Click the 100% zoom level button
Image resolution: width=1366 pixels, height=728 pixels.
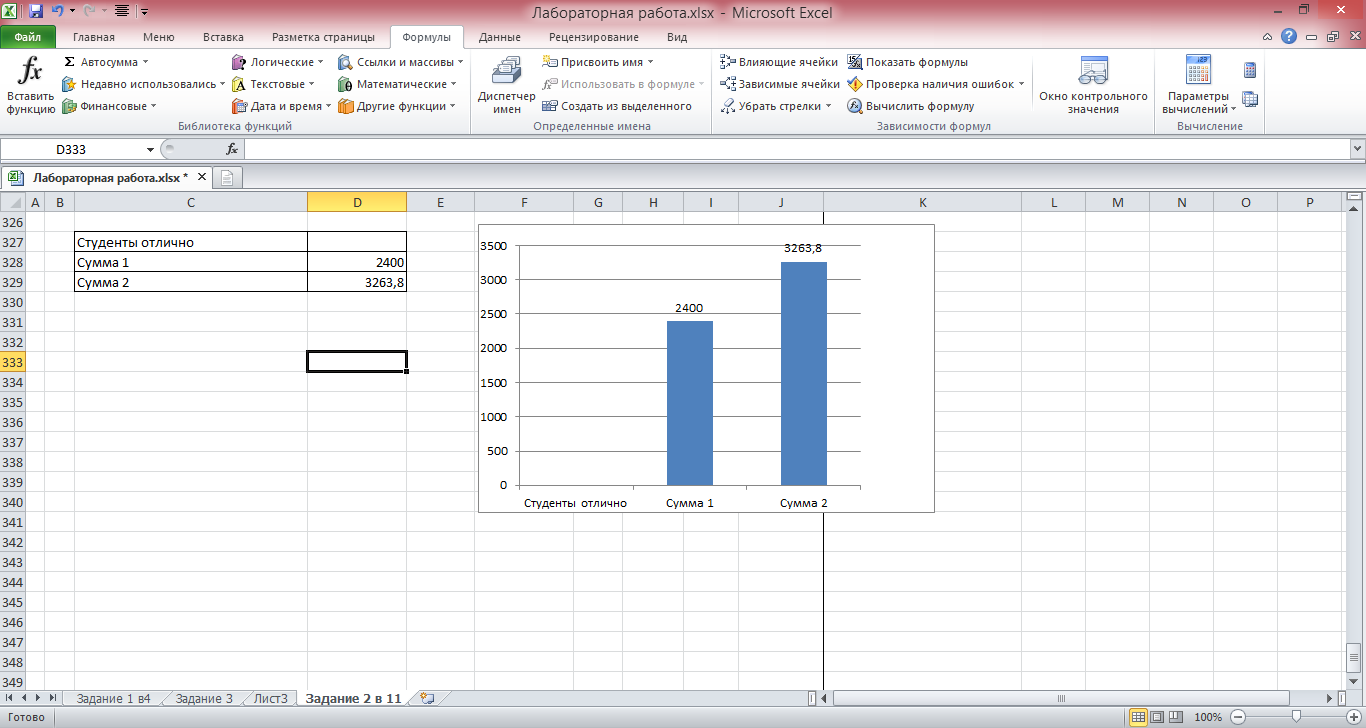click(x=1208, y=717)
